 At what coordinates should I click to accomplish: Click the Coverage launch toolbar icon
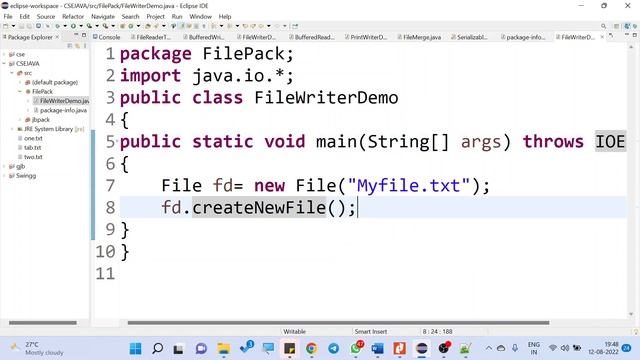(x=89, y=26)
